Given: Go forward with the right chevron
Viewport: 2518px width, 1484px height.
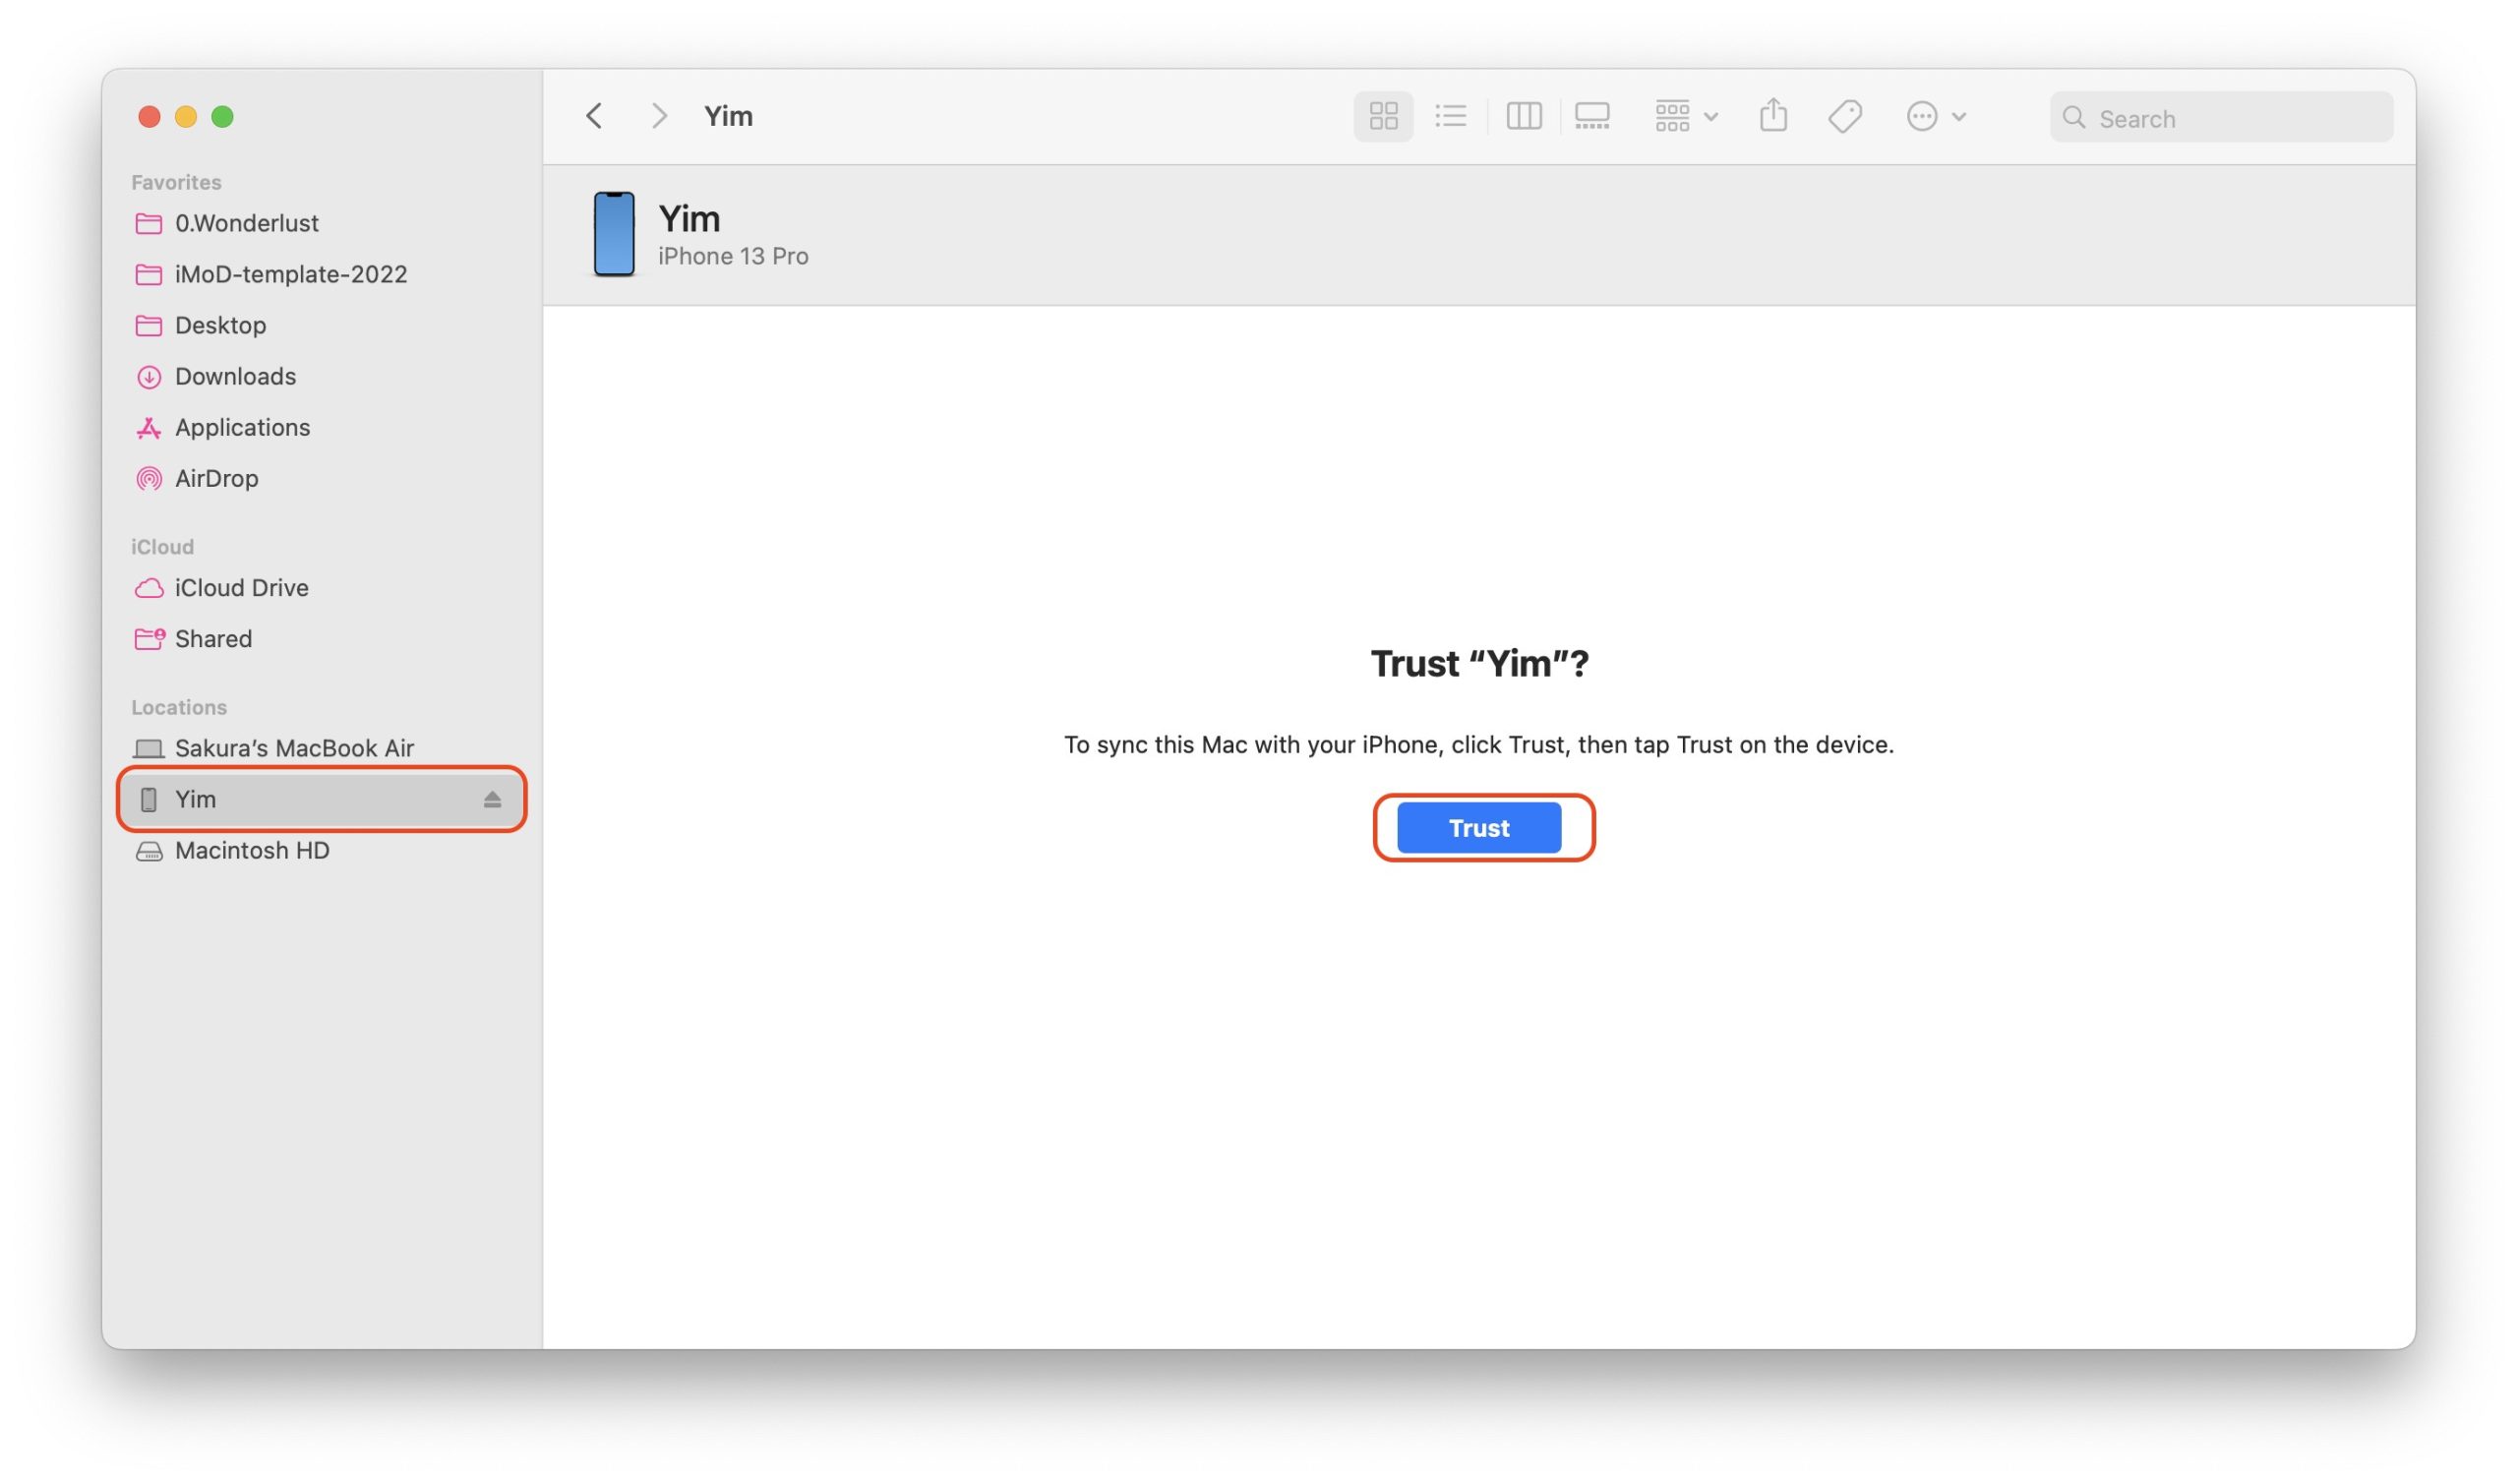Looking at the screenshot, I should pyautogui.click(x=658, y=116).
